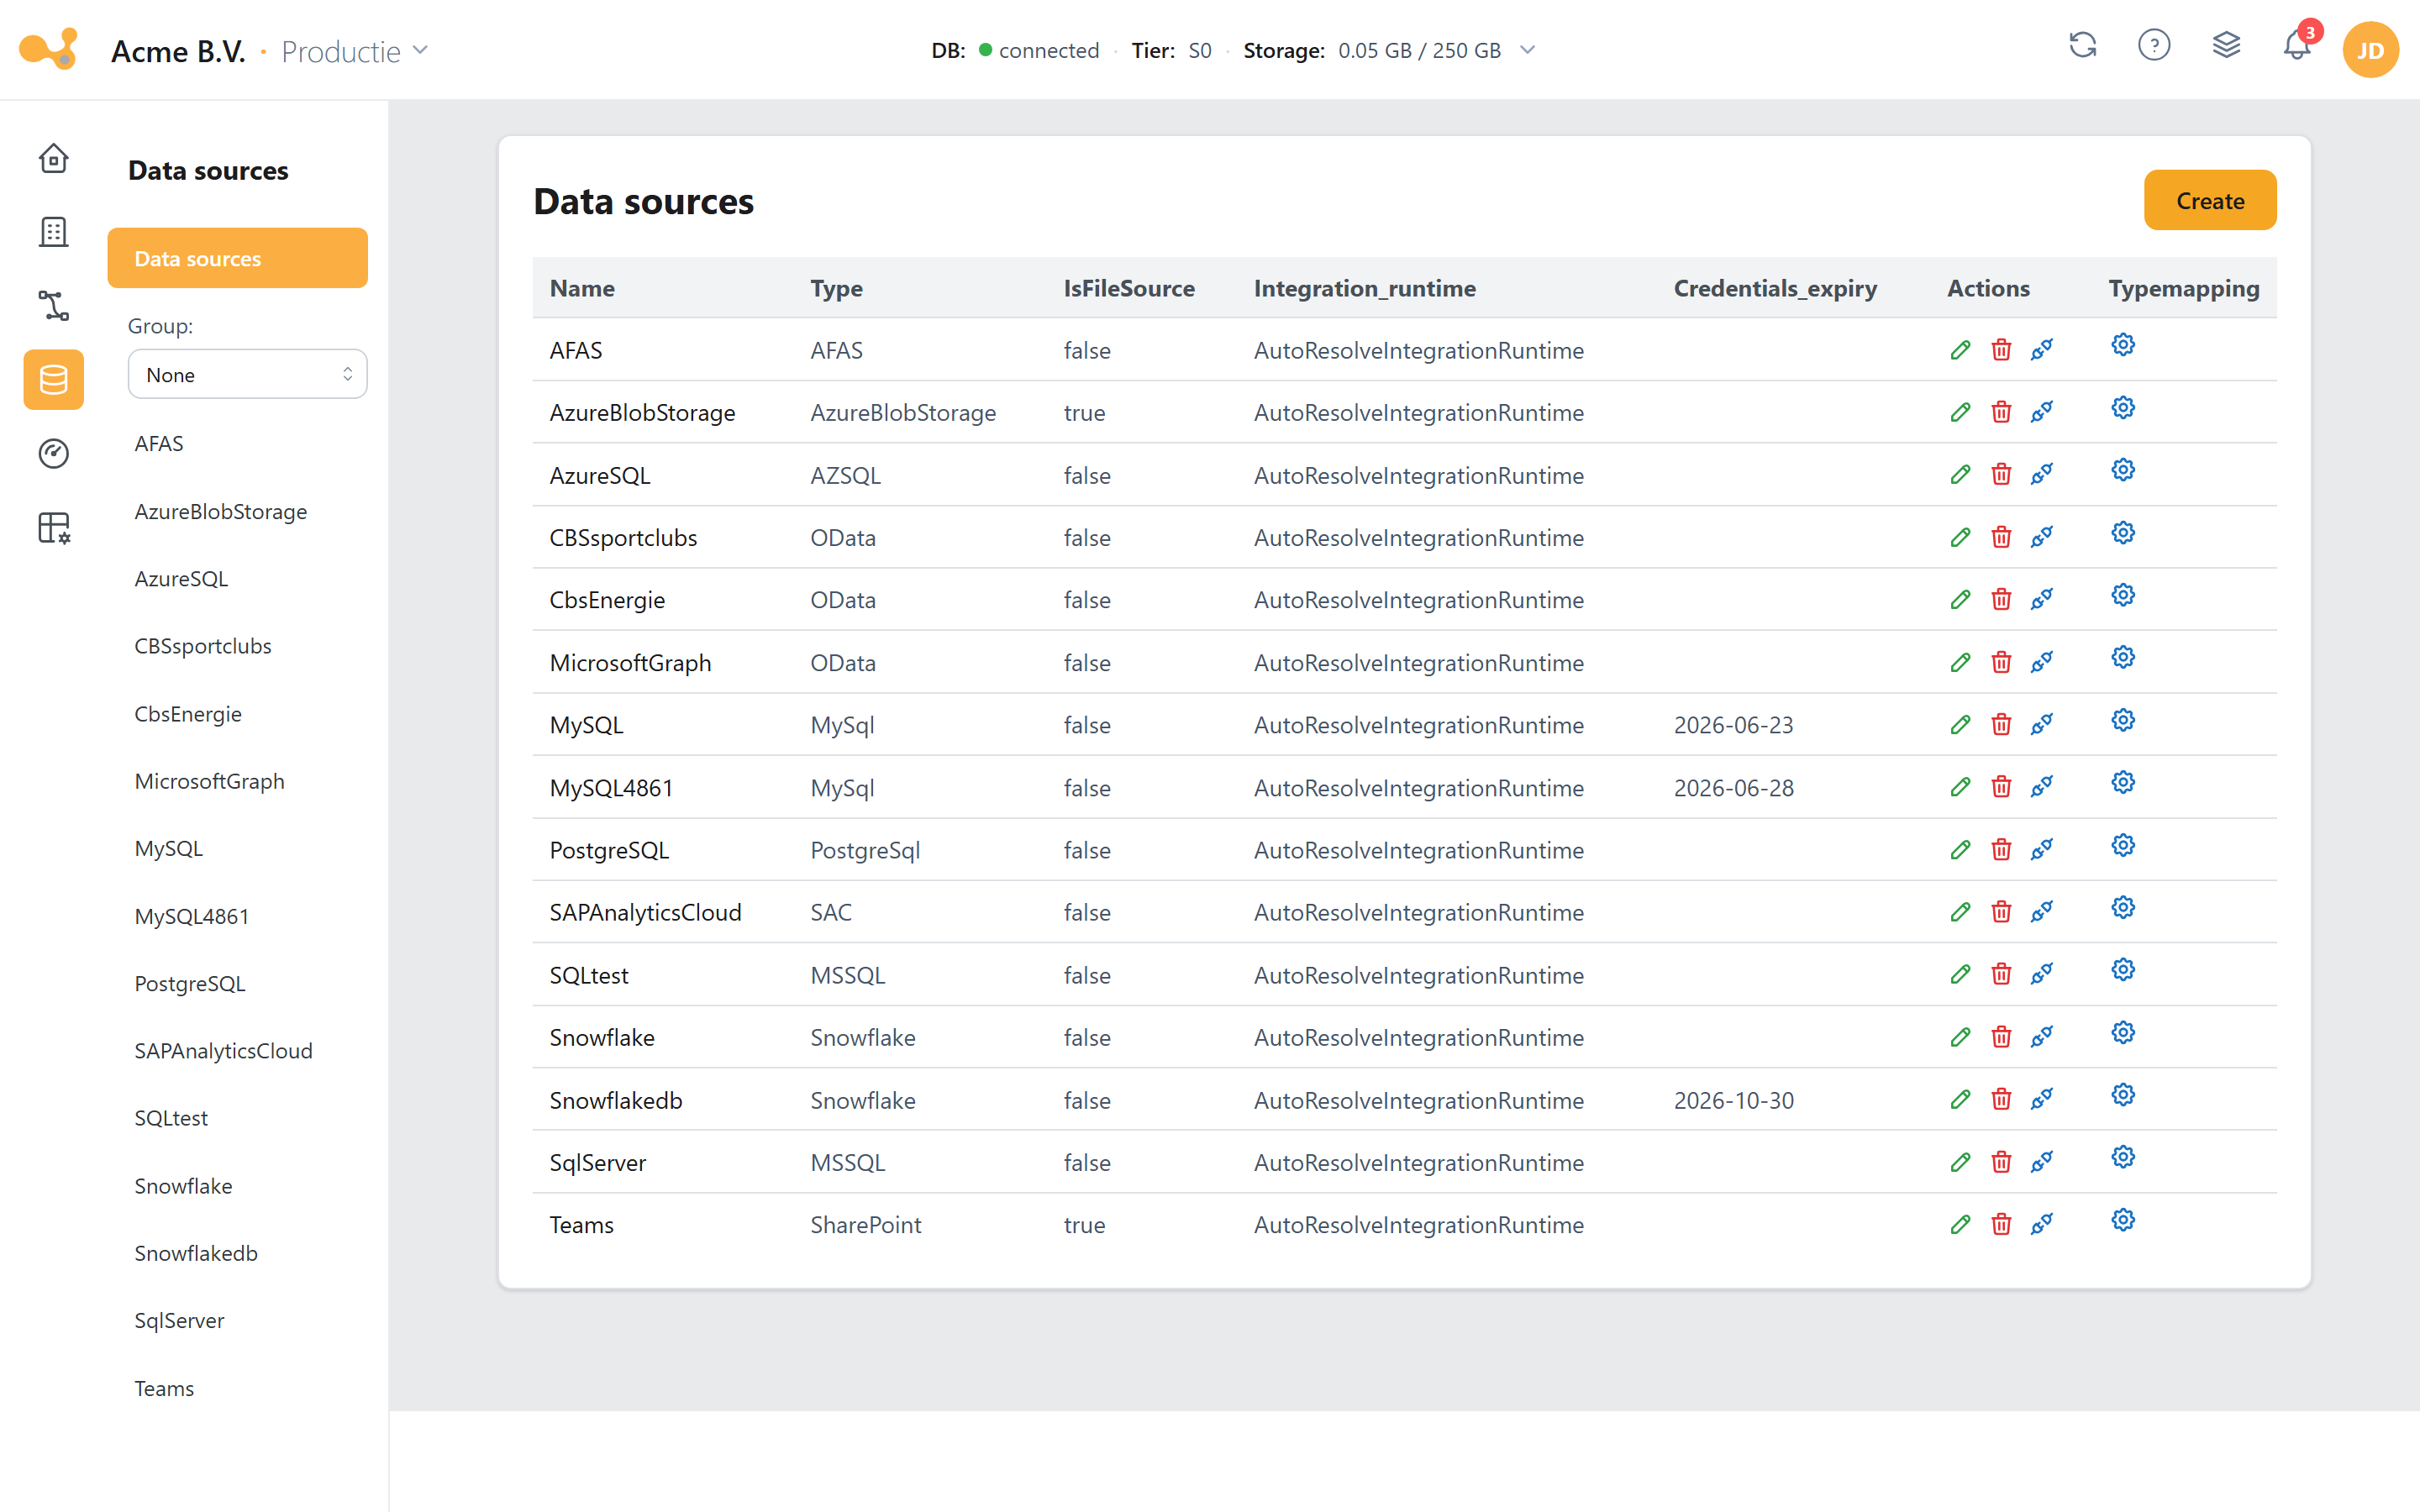Screen dimensions: 2420x1512
Task: Open typemapping gear for AFAS row
Action: [x=2123, y=345]
